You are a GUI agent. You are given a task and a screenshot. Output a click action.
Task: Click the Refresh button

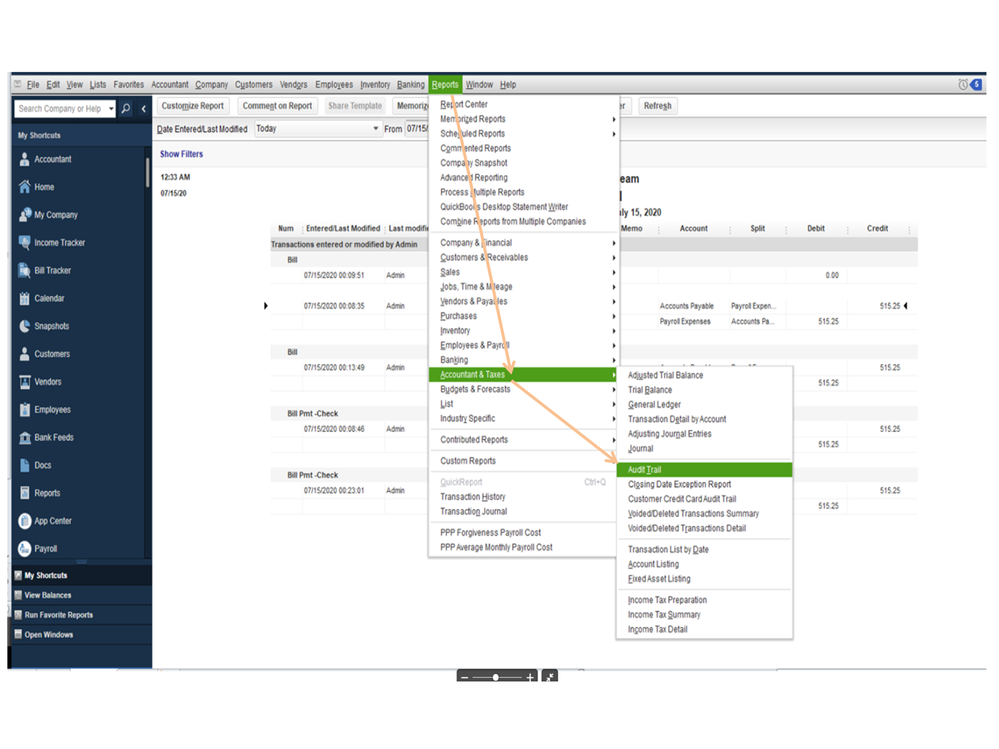pos(658,106)
